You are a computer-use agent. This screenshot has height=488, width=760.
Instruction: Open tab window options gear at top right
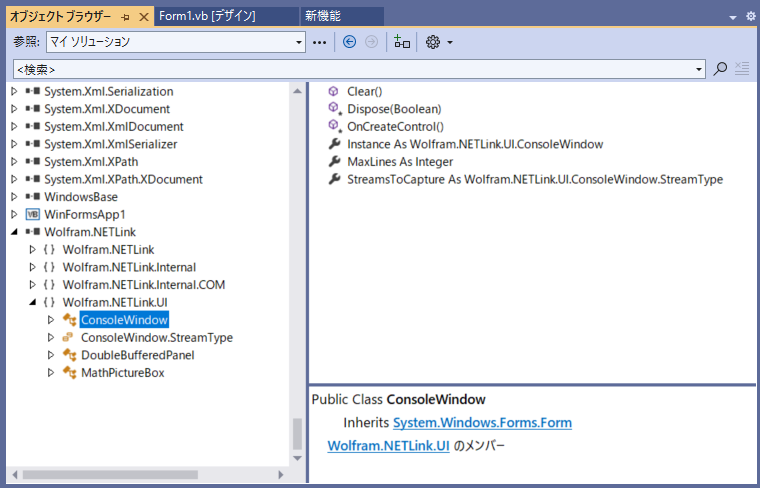point(750,16)
